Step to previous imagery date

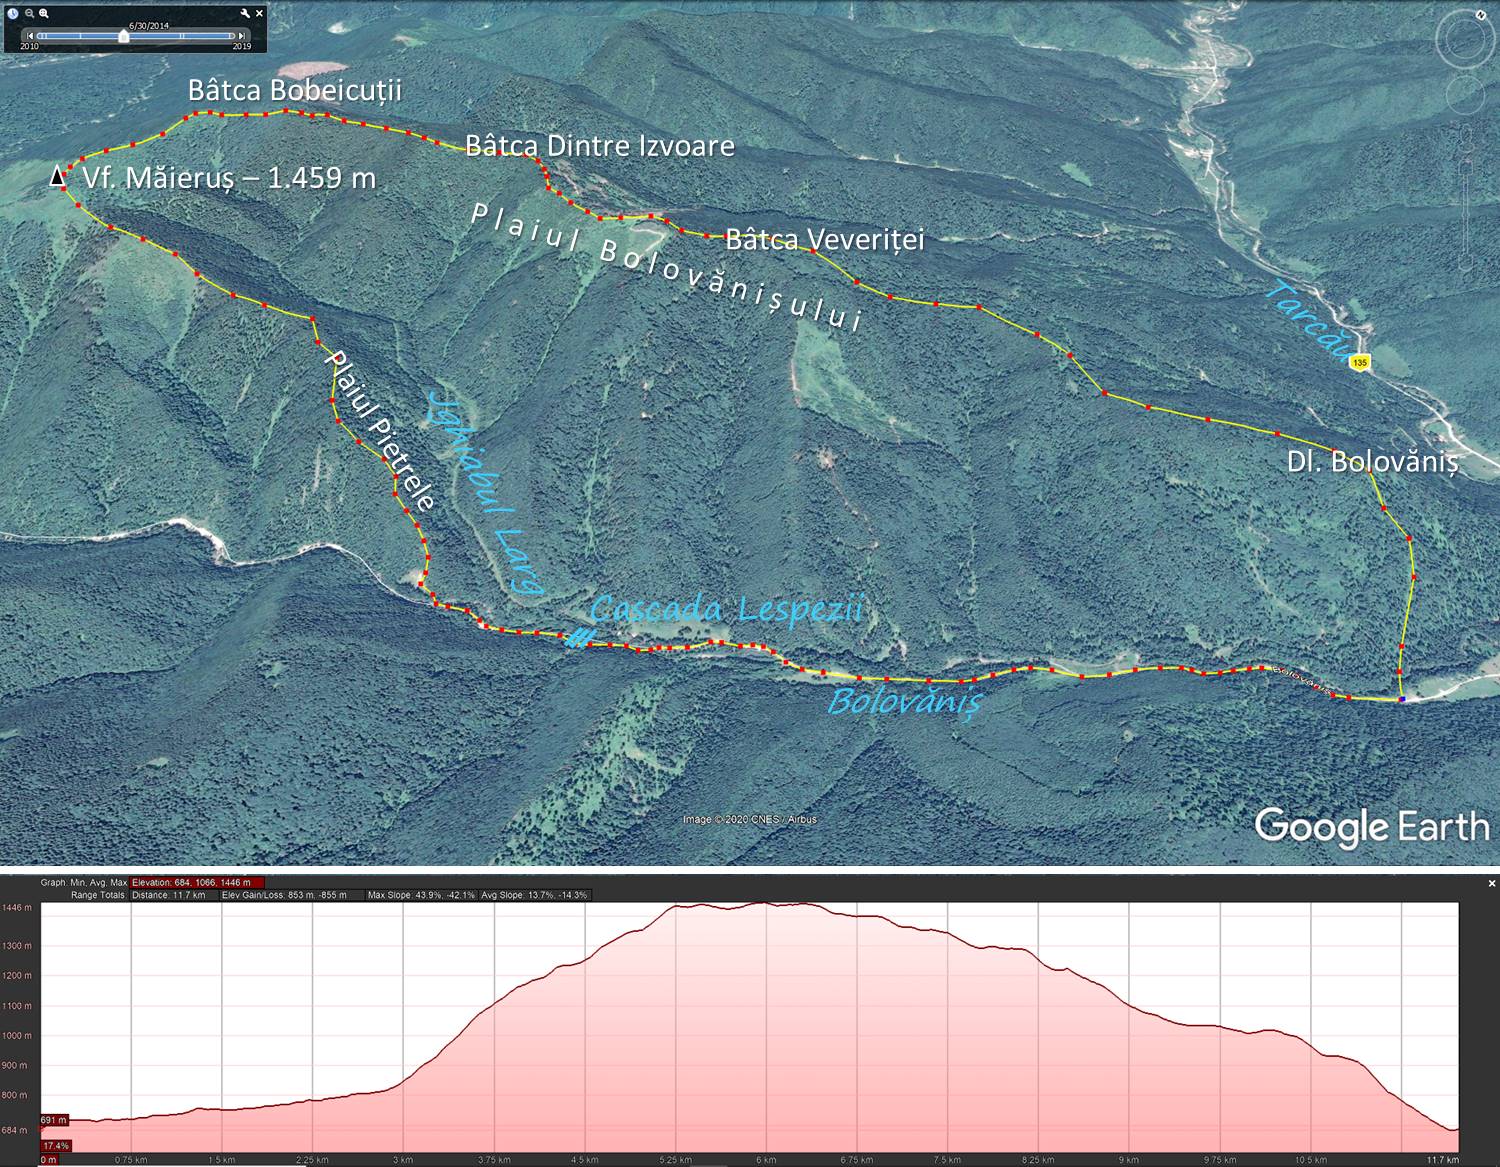(x=30, y=36)
